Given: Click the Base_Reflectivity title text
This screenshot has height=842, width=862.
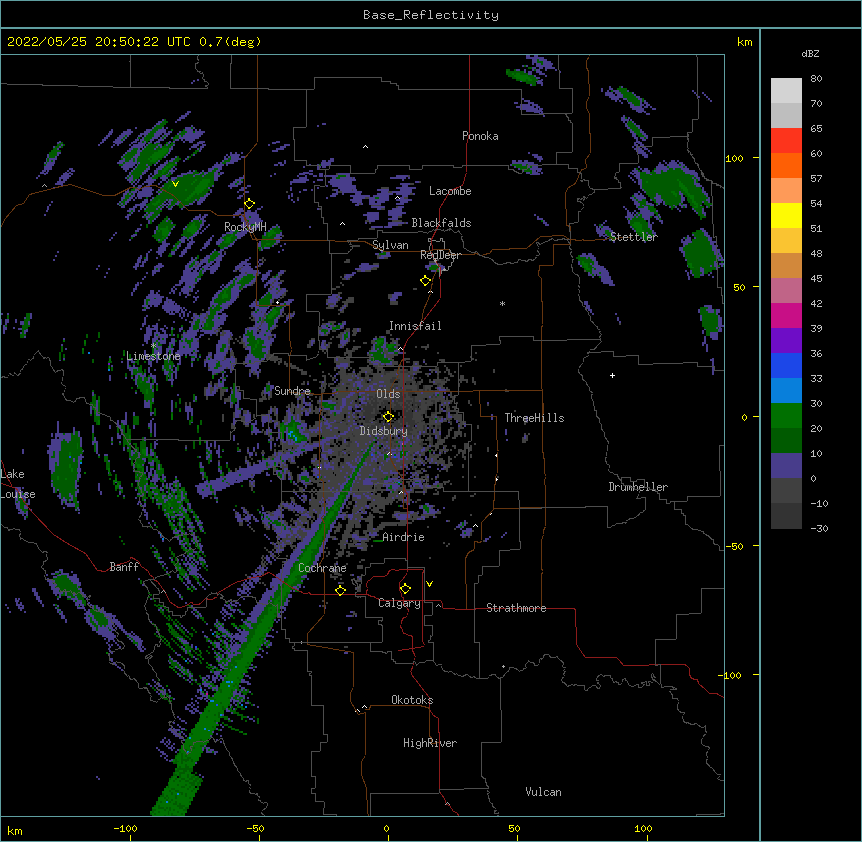Looking at the screenshot, I should click(x=431, y=15).
